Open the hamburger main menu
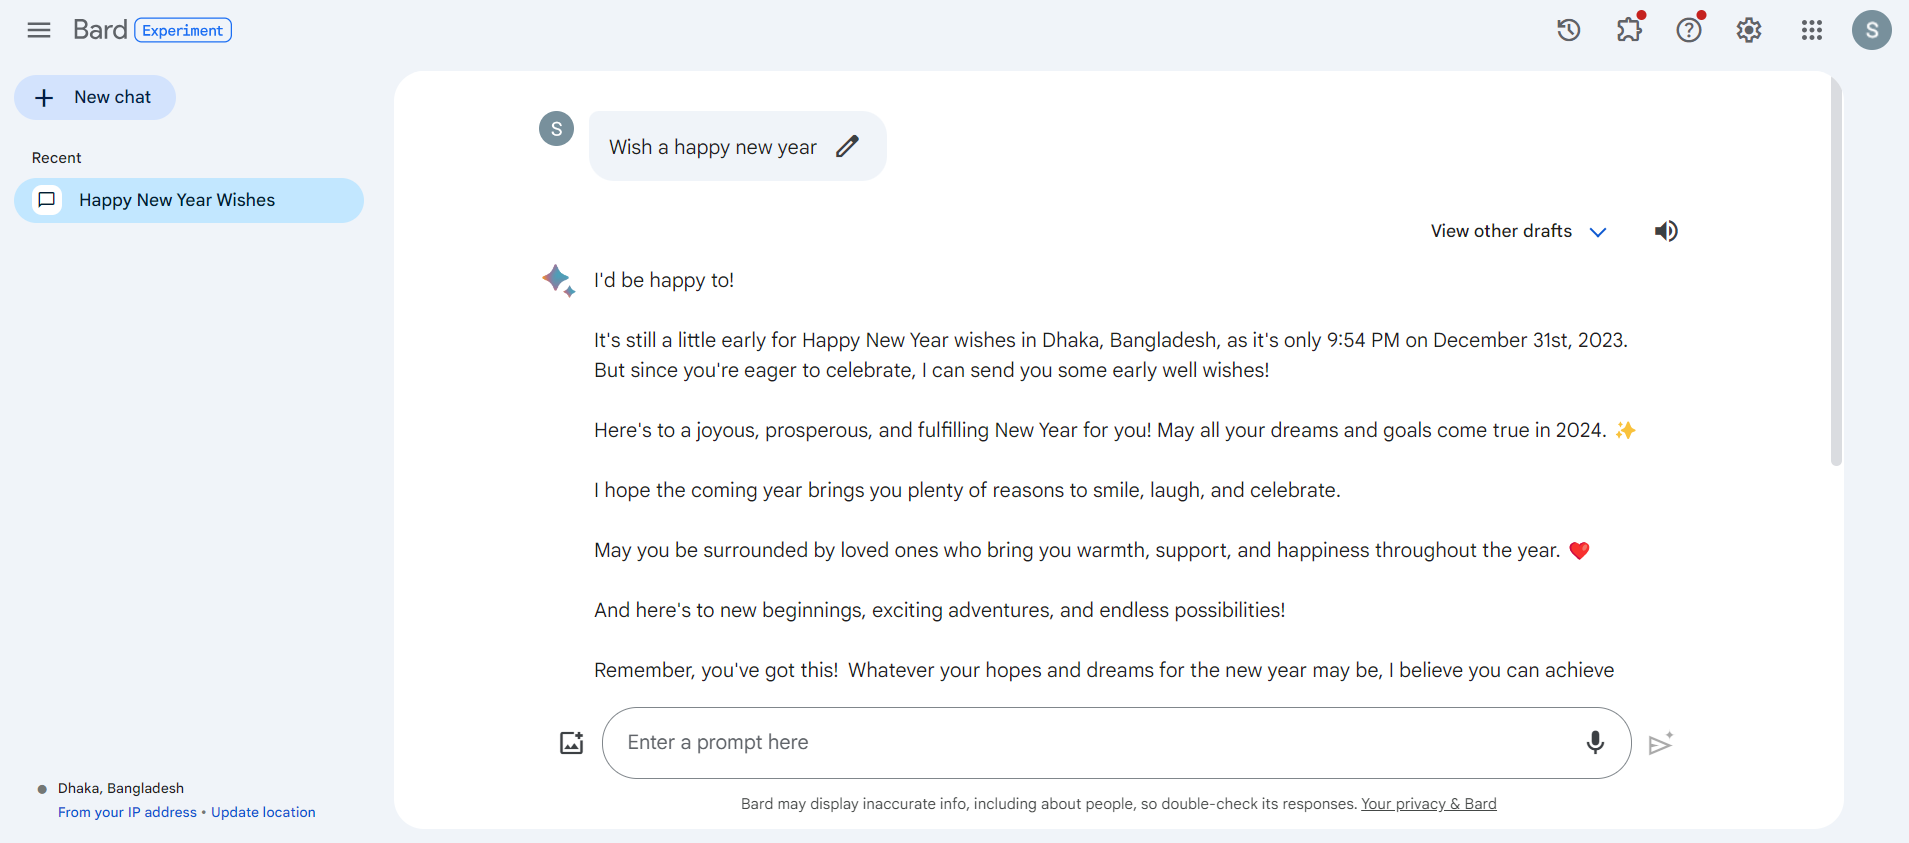Screen dimensions: 1909x843 point(39,30)
